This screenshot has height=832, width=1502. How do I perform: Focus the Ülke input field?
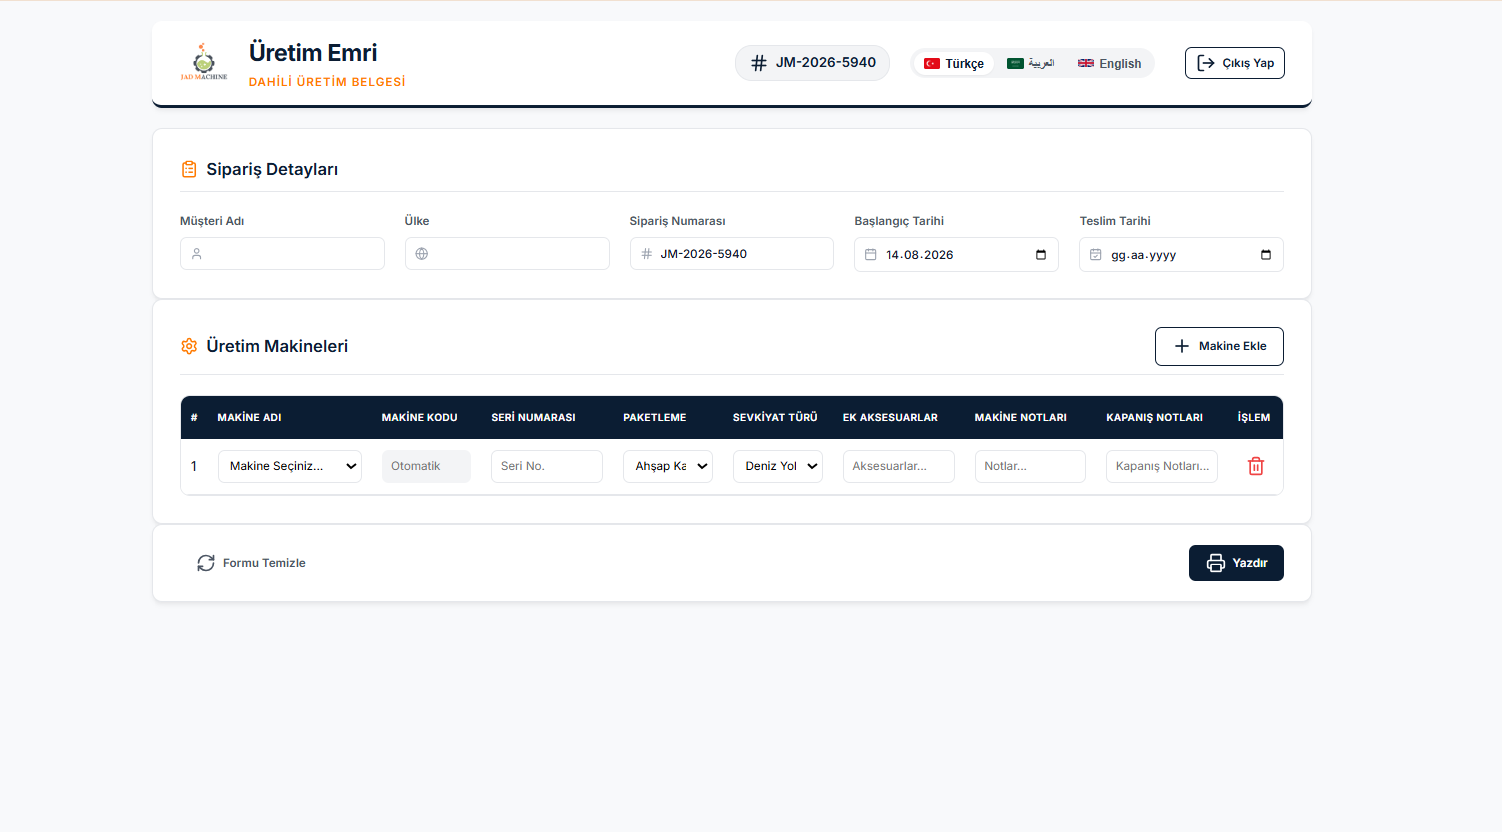tap(507, 254)
